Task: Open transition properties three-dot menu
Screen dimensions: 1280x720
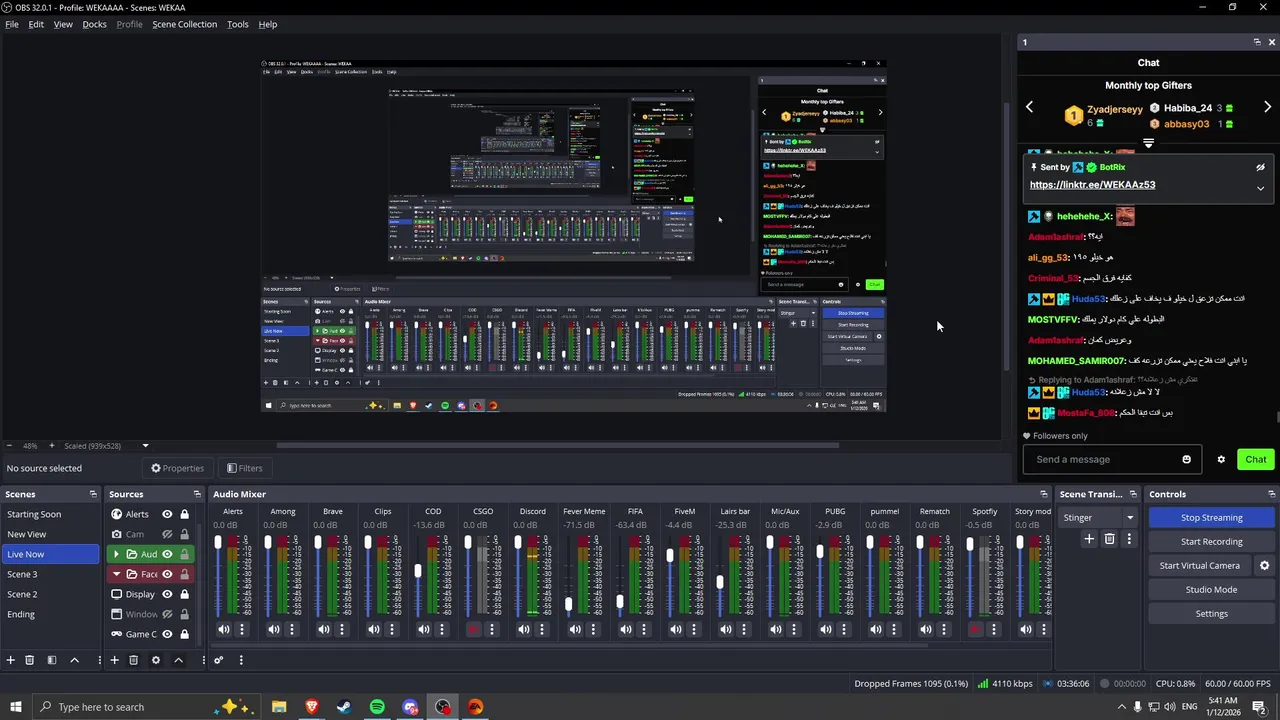Action: click(x=1129, y=539)
